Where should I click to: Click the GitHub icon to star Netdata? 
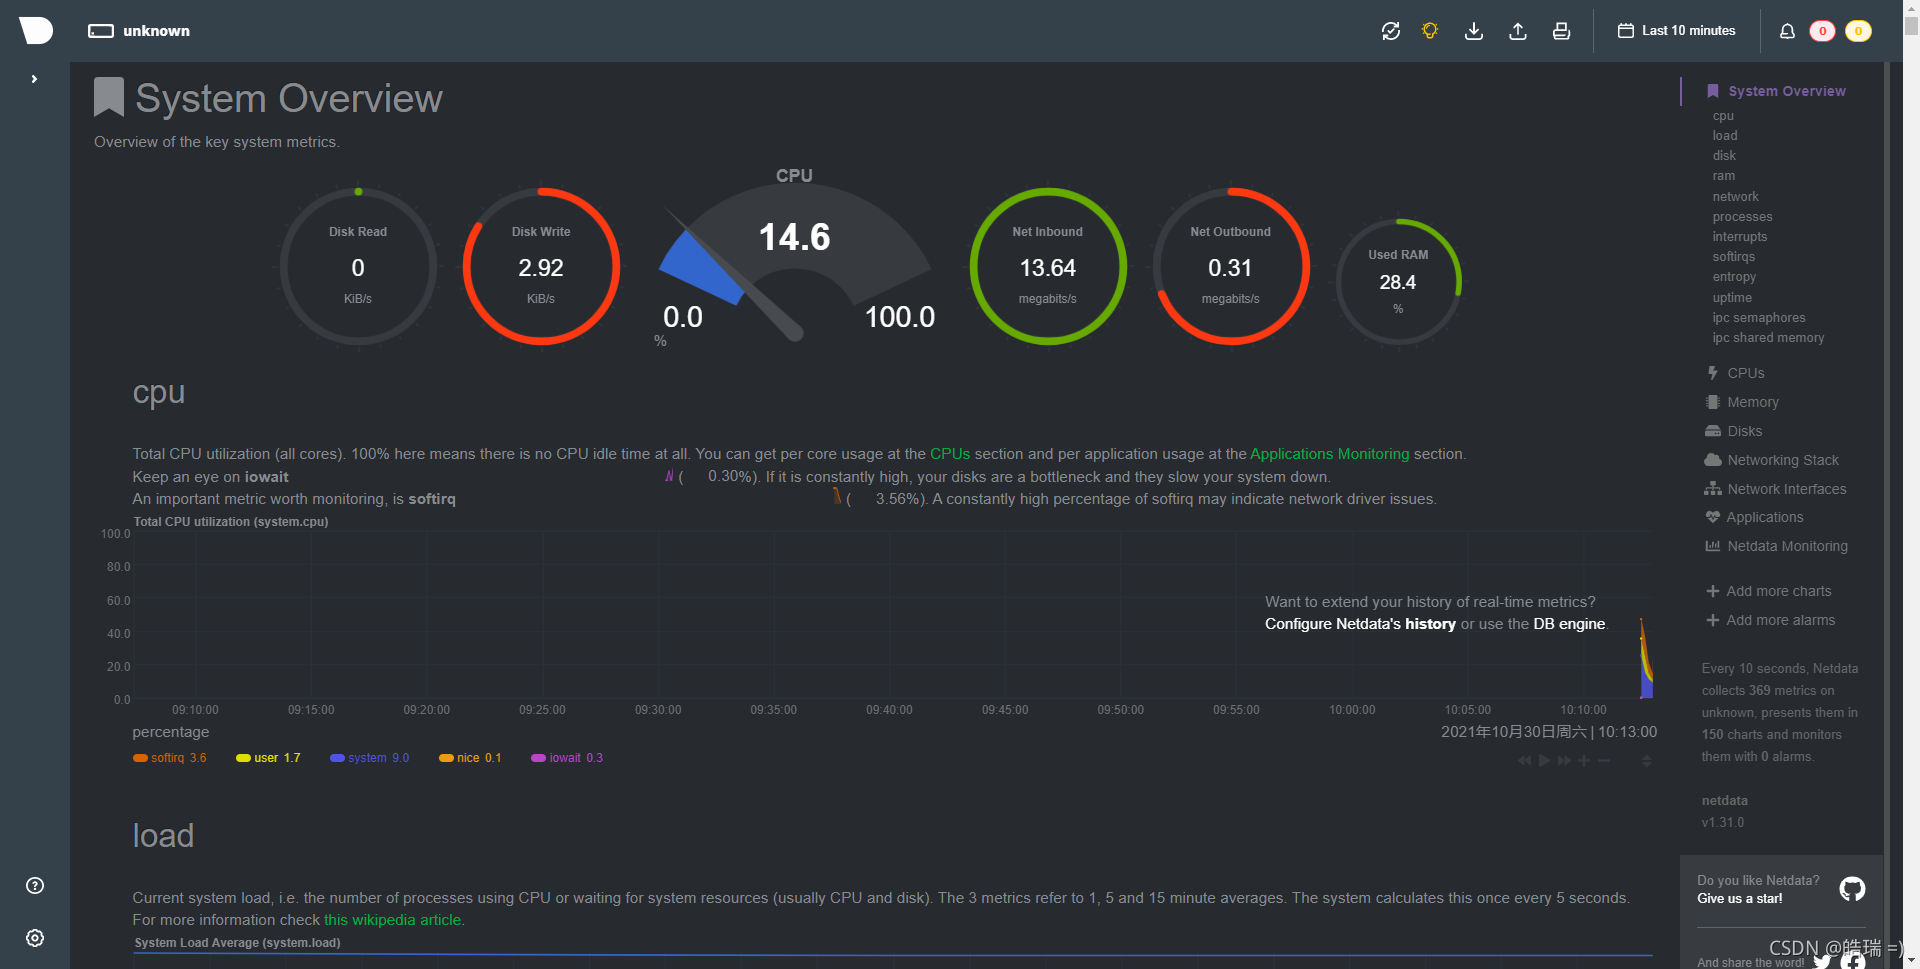1852,889
